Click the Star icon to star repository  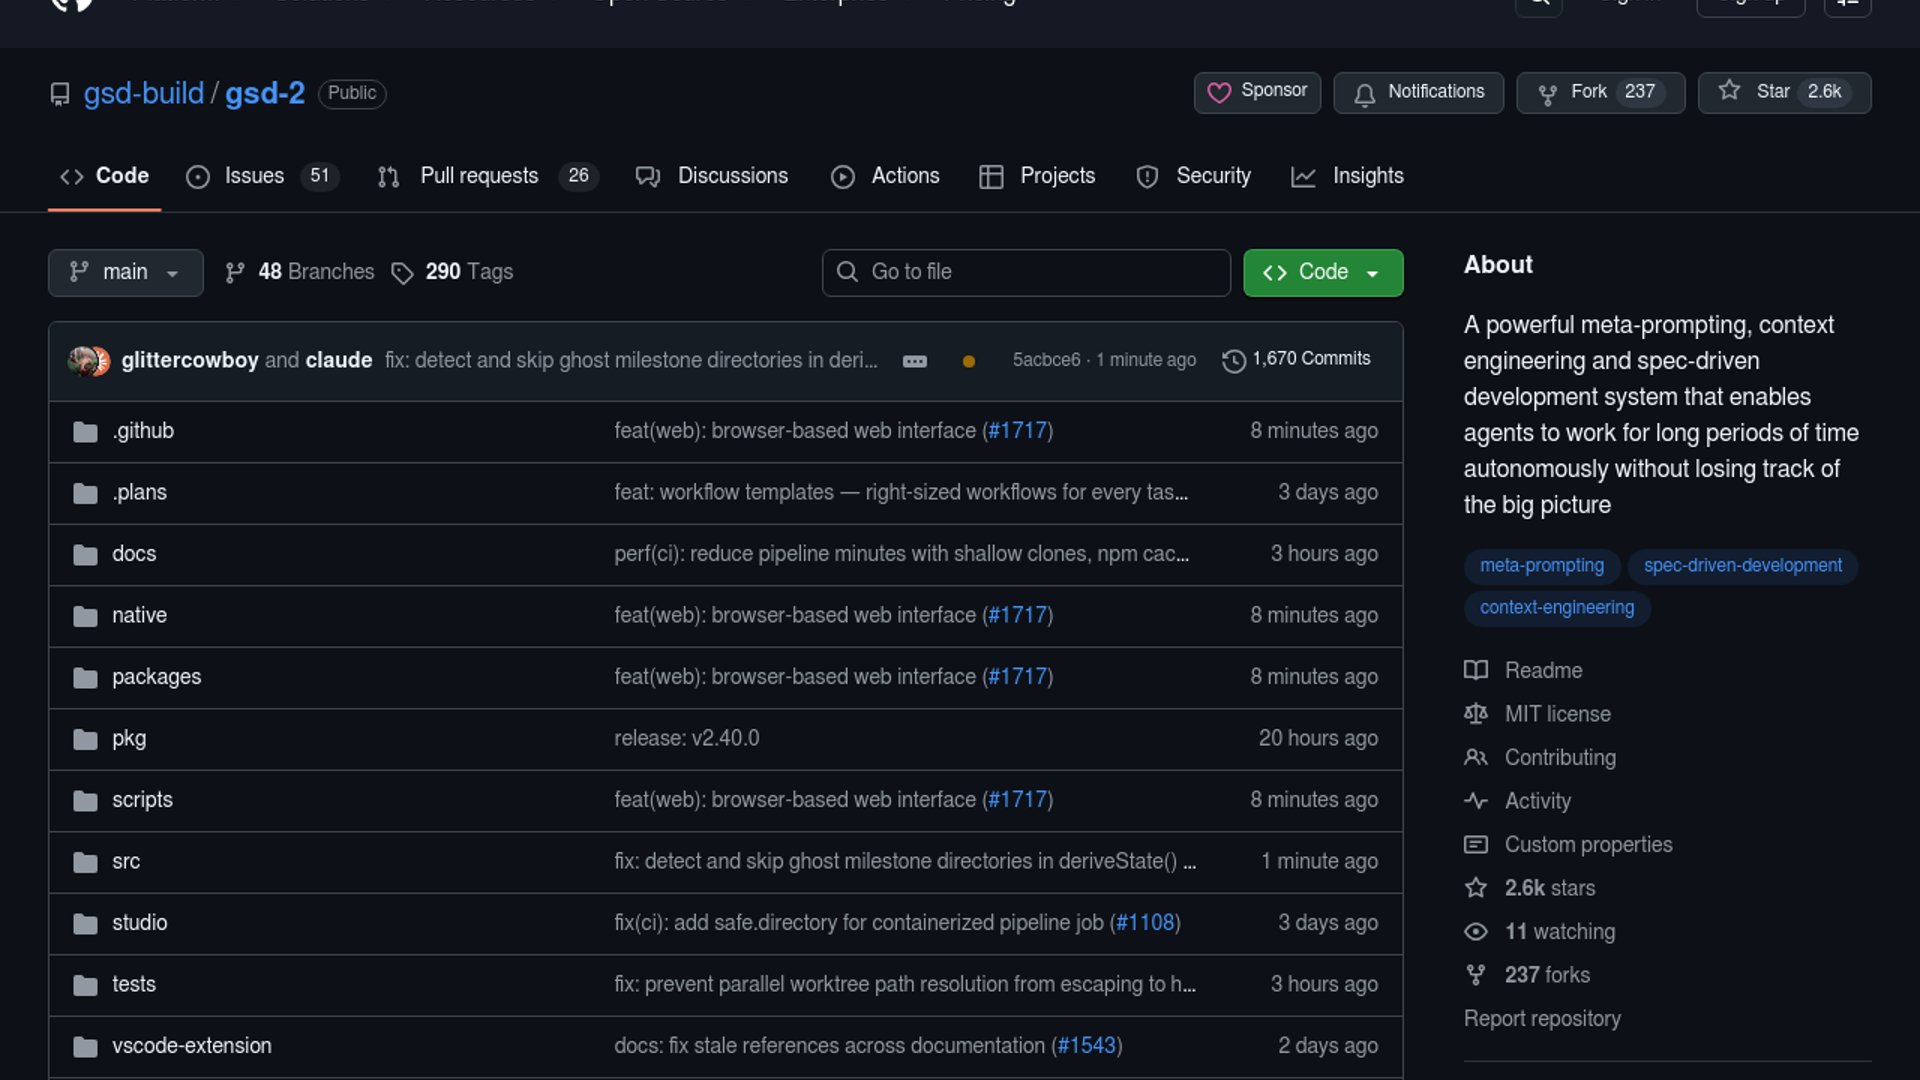1729,91
